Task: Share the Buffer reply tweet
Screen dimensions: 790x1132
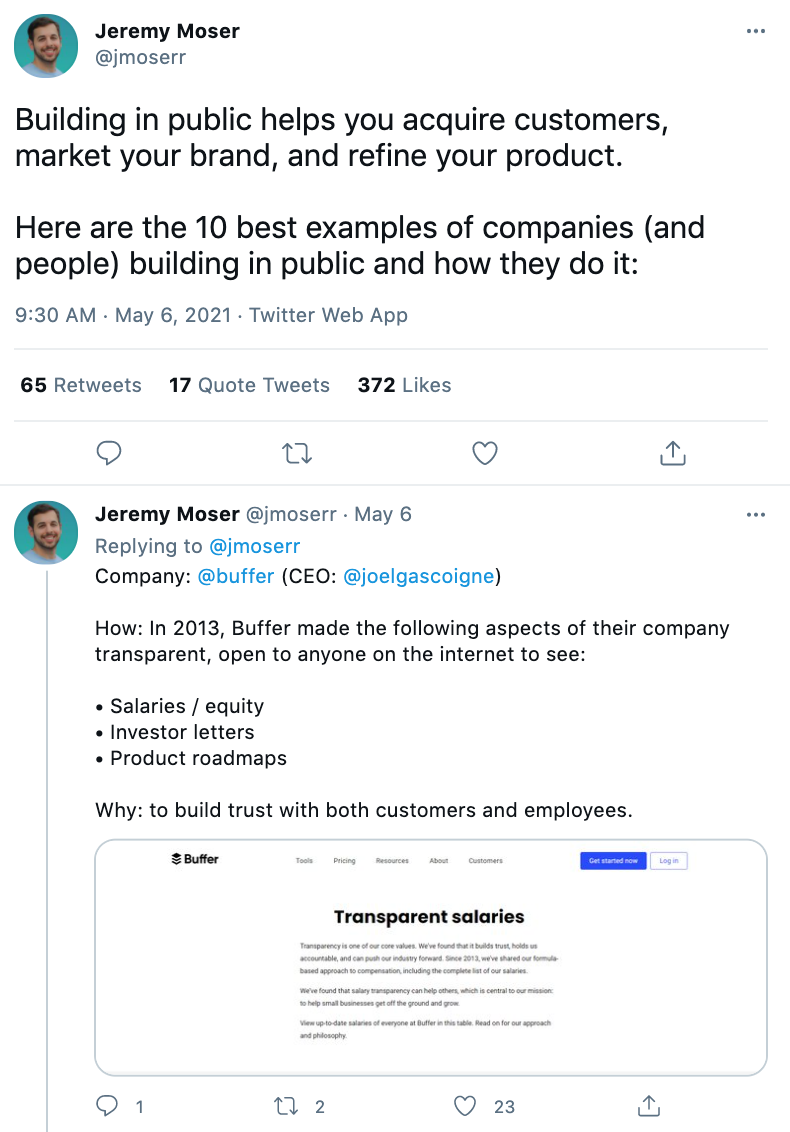Action: click(x=648, y=1106)
